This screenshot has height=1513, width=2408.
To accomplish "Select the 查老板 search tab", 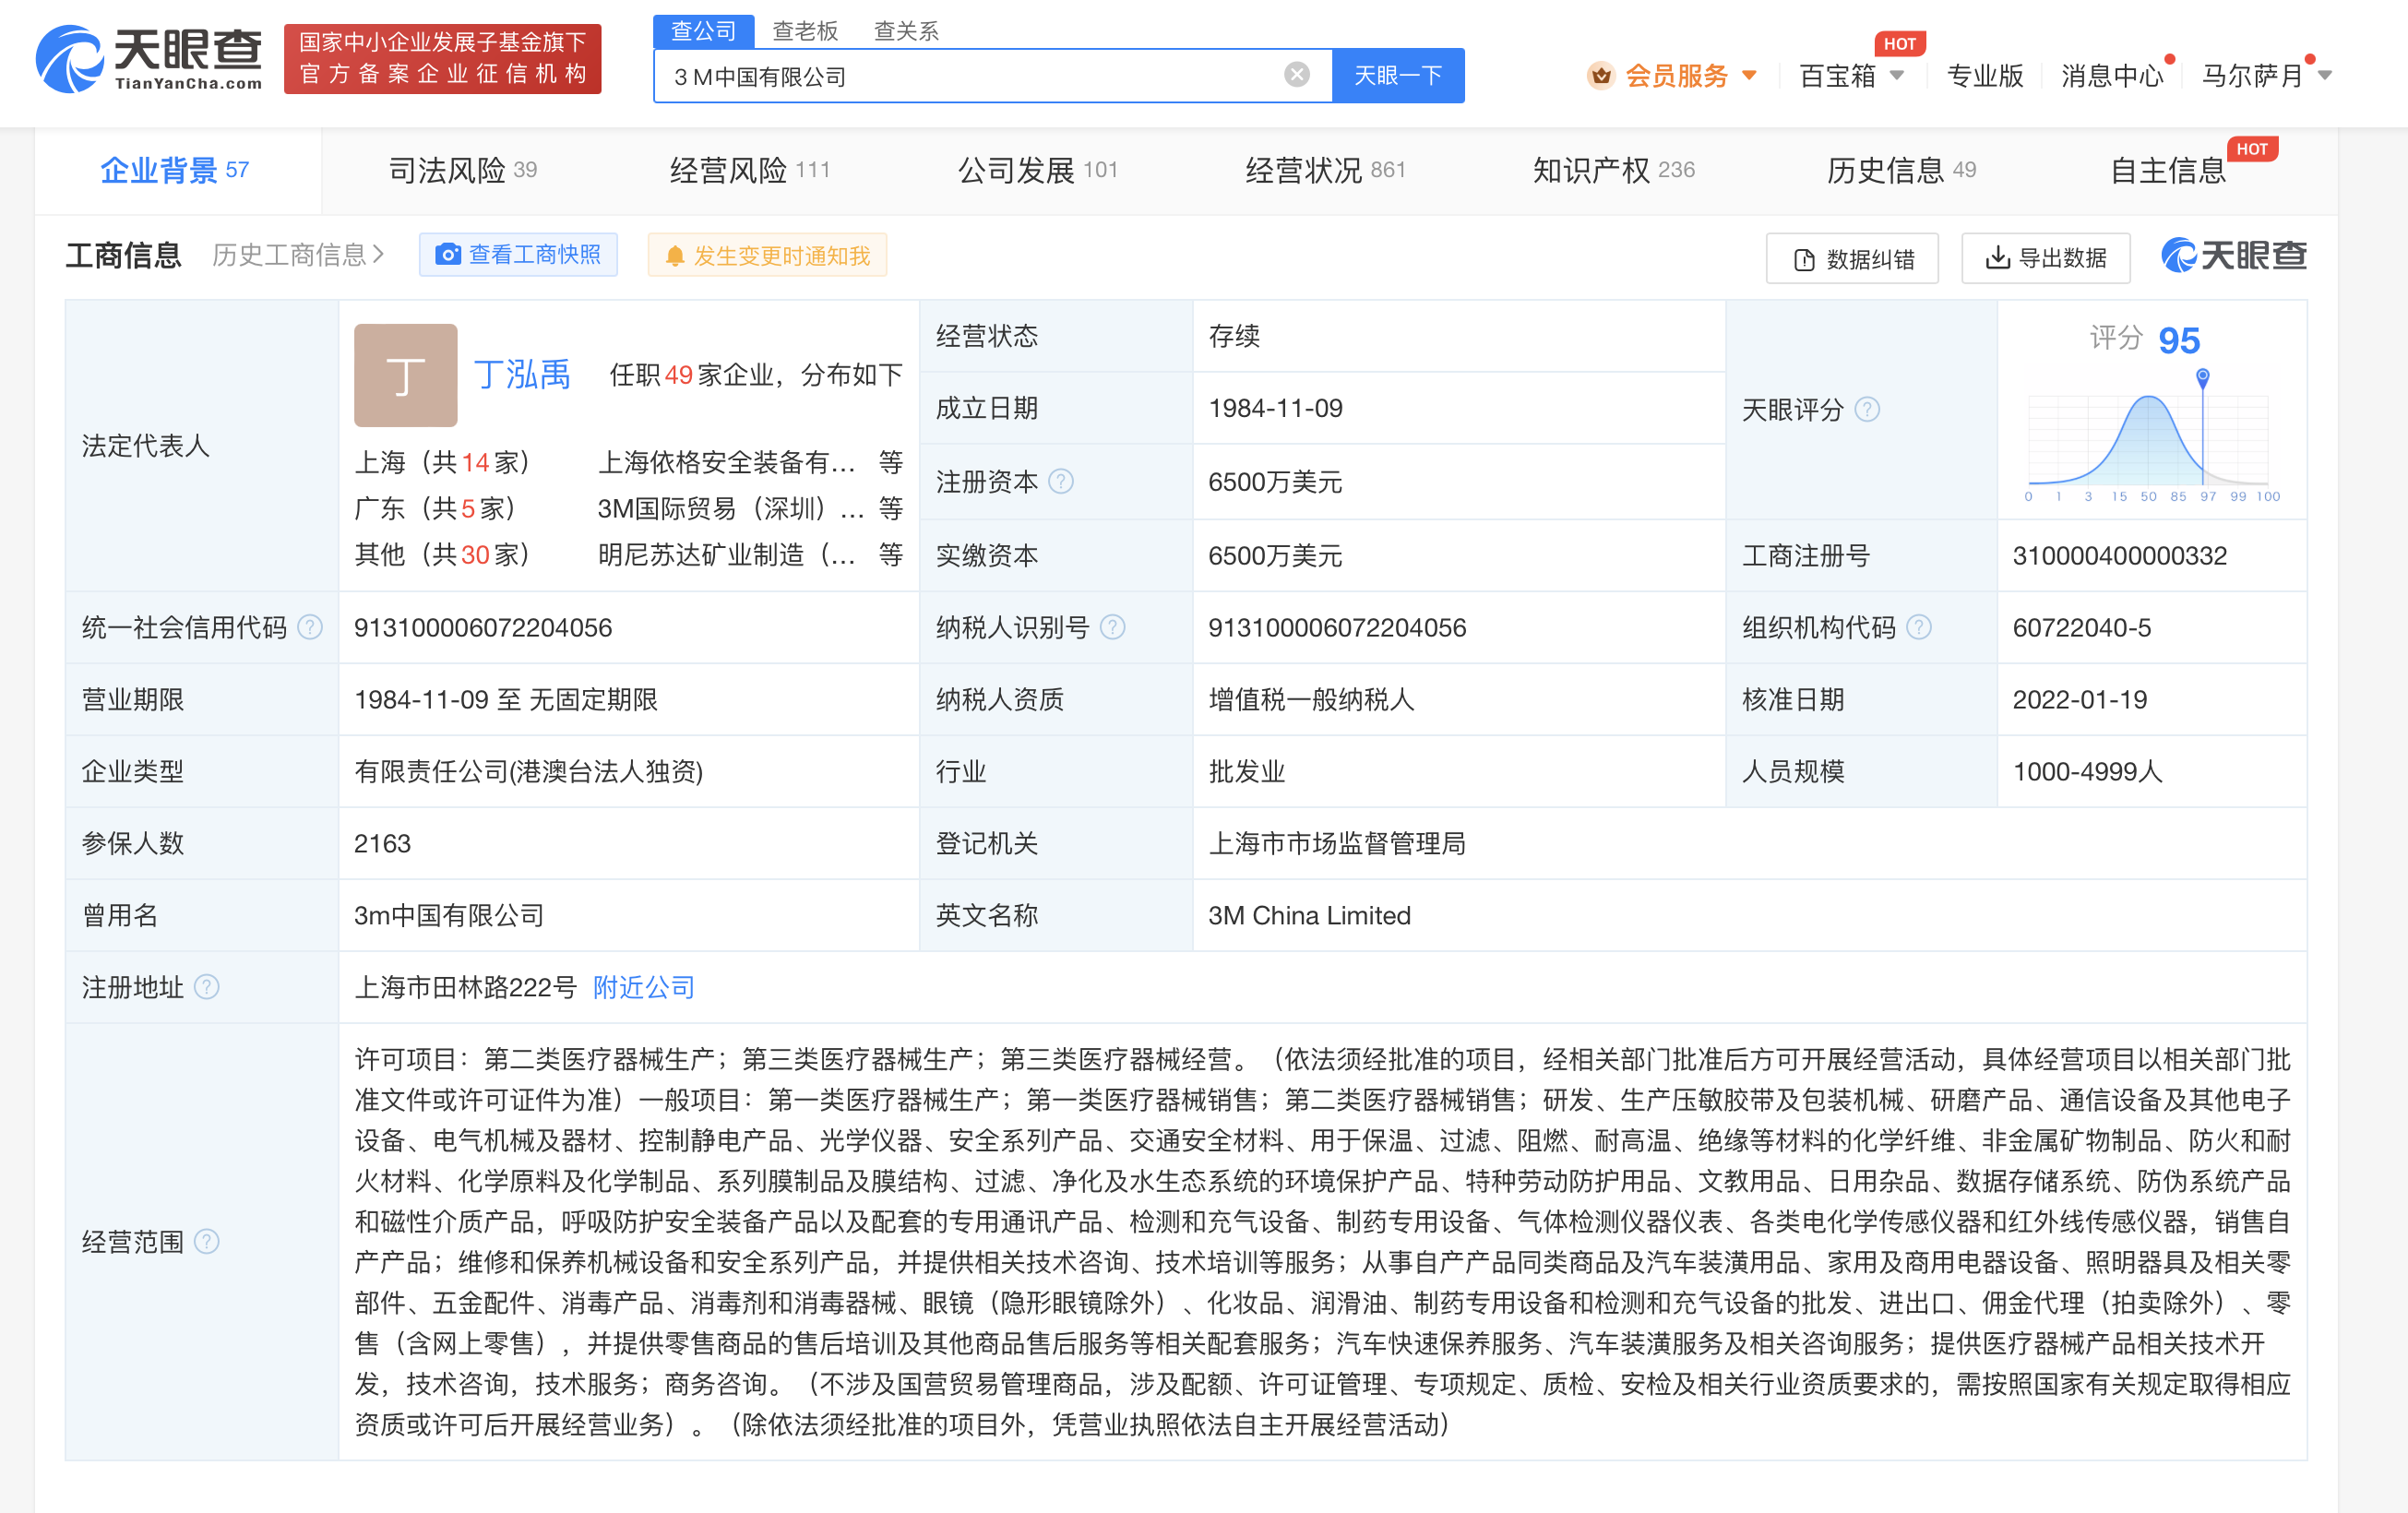I will [x=805, y=31].
